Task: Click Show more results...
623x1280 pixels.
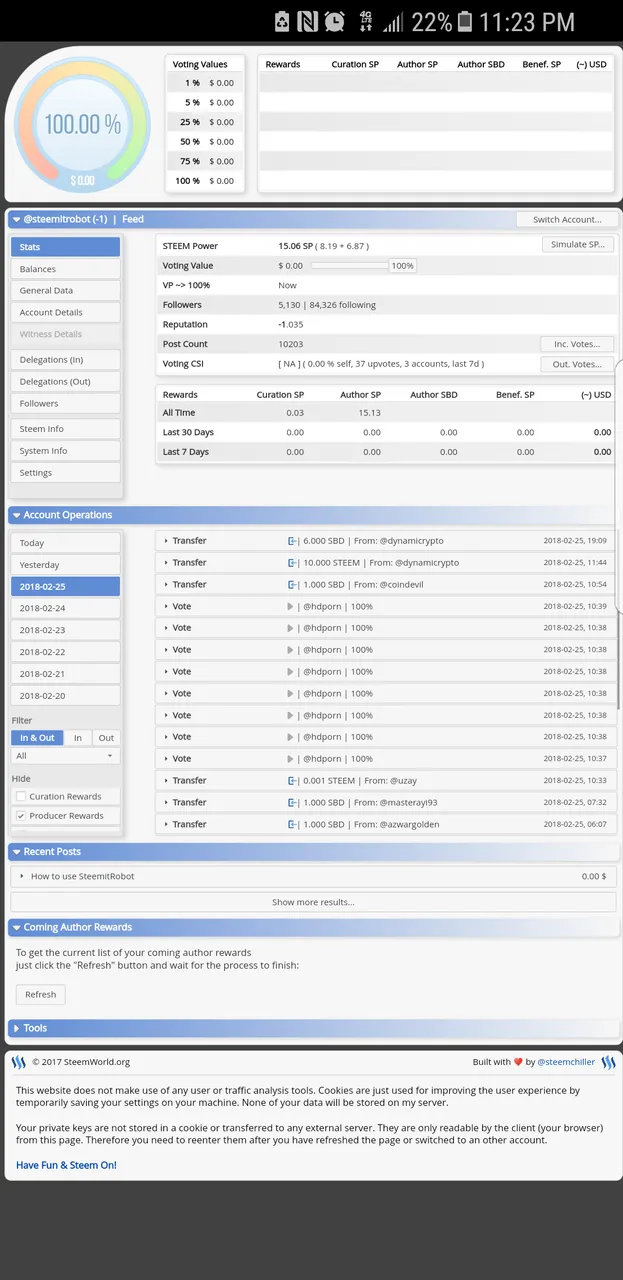Action: [313, 902]
